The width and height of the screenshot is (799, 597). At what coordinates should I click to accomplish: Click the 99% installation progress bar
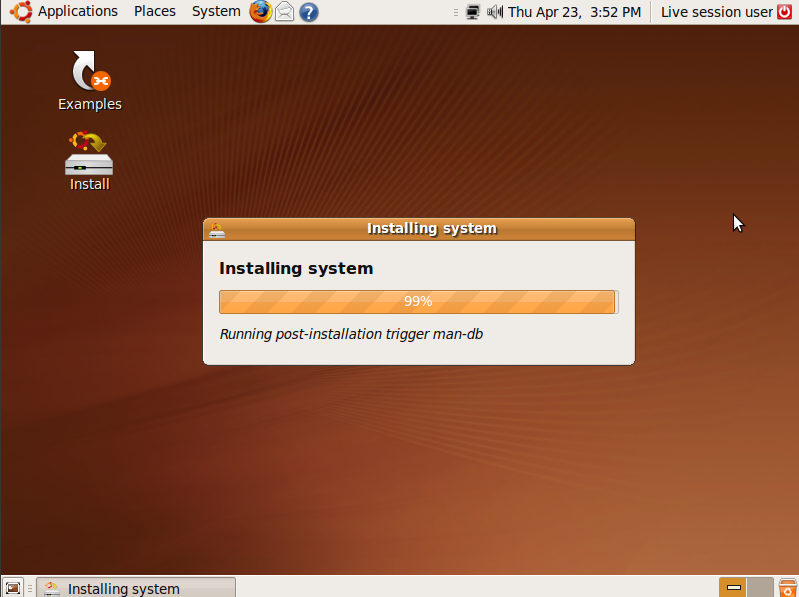(418, 302)
